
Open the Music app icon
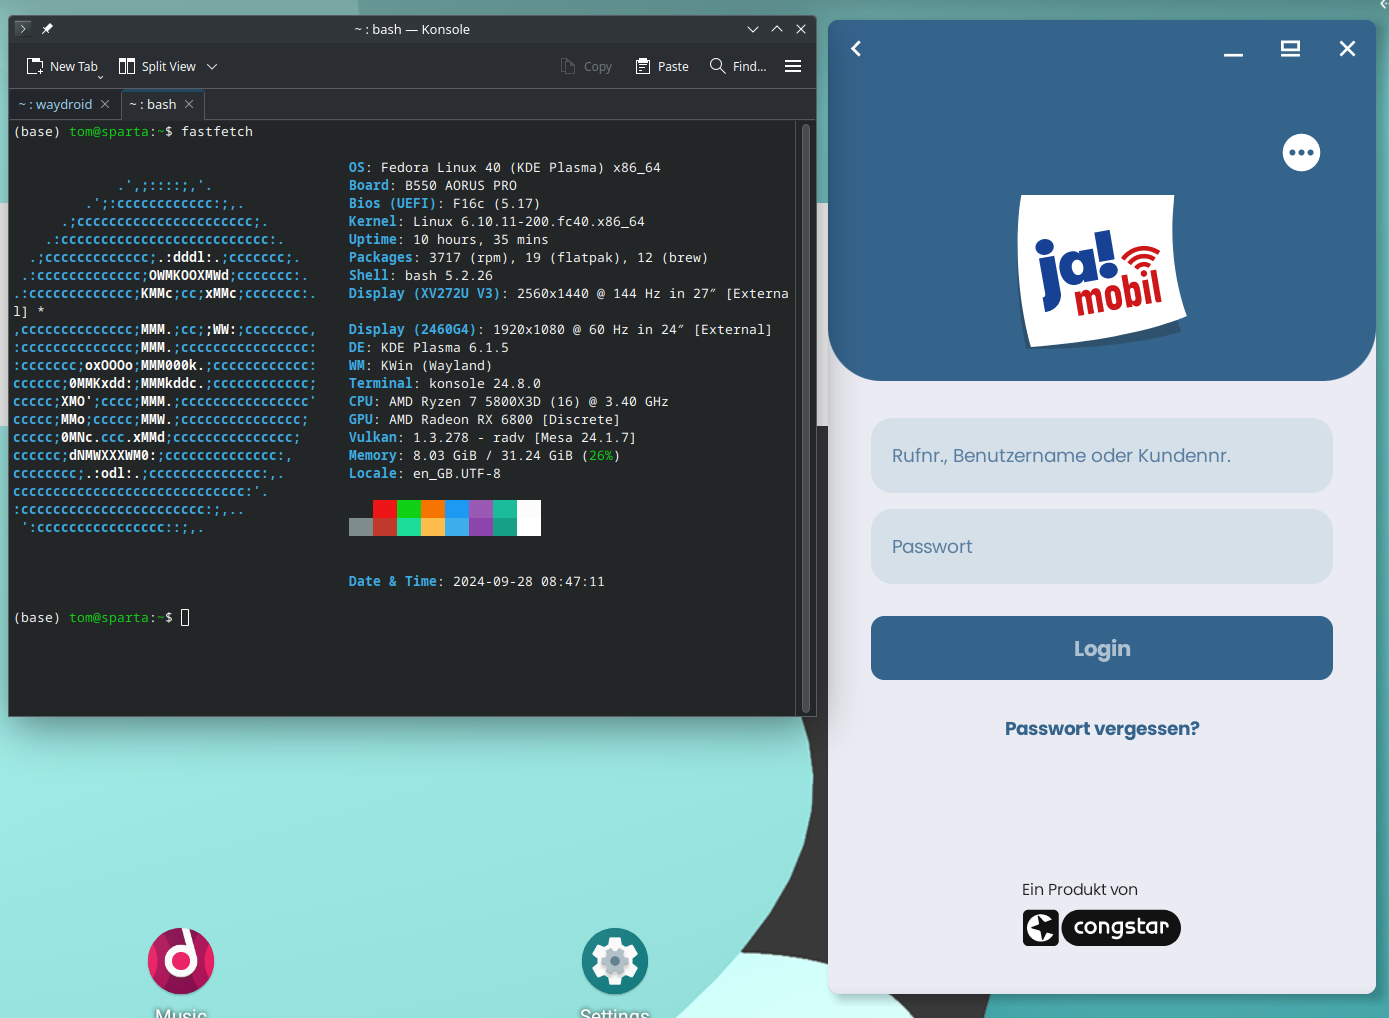click(181, 961)
